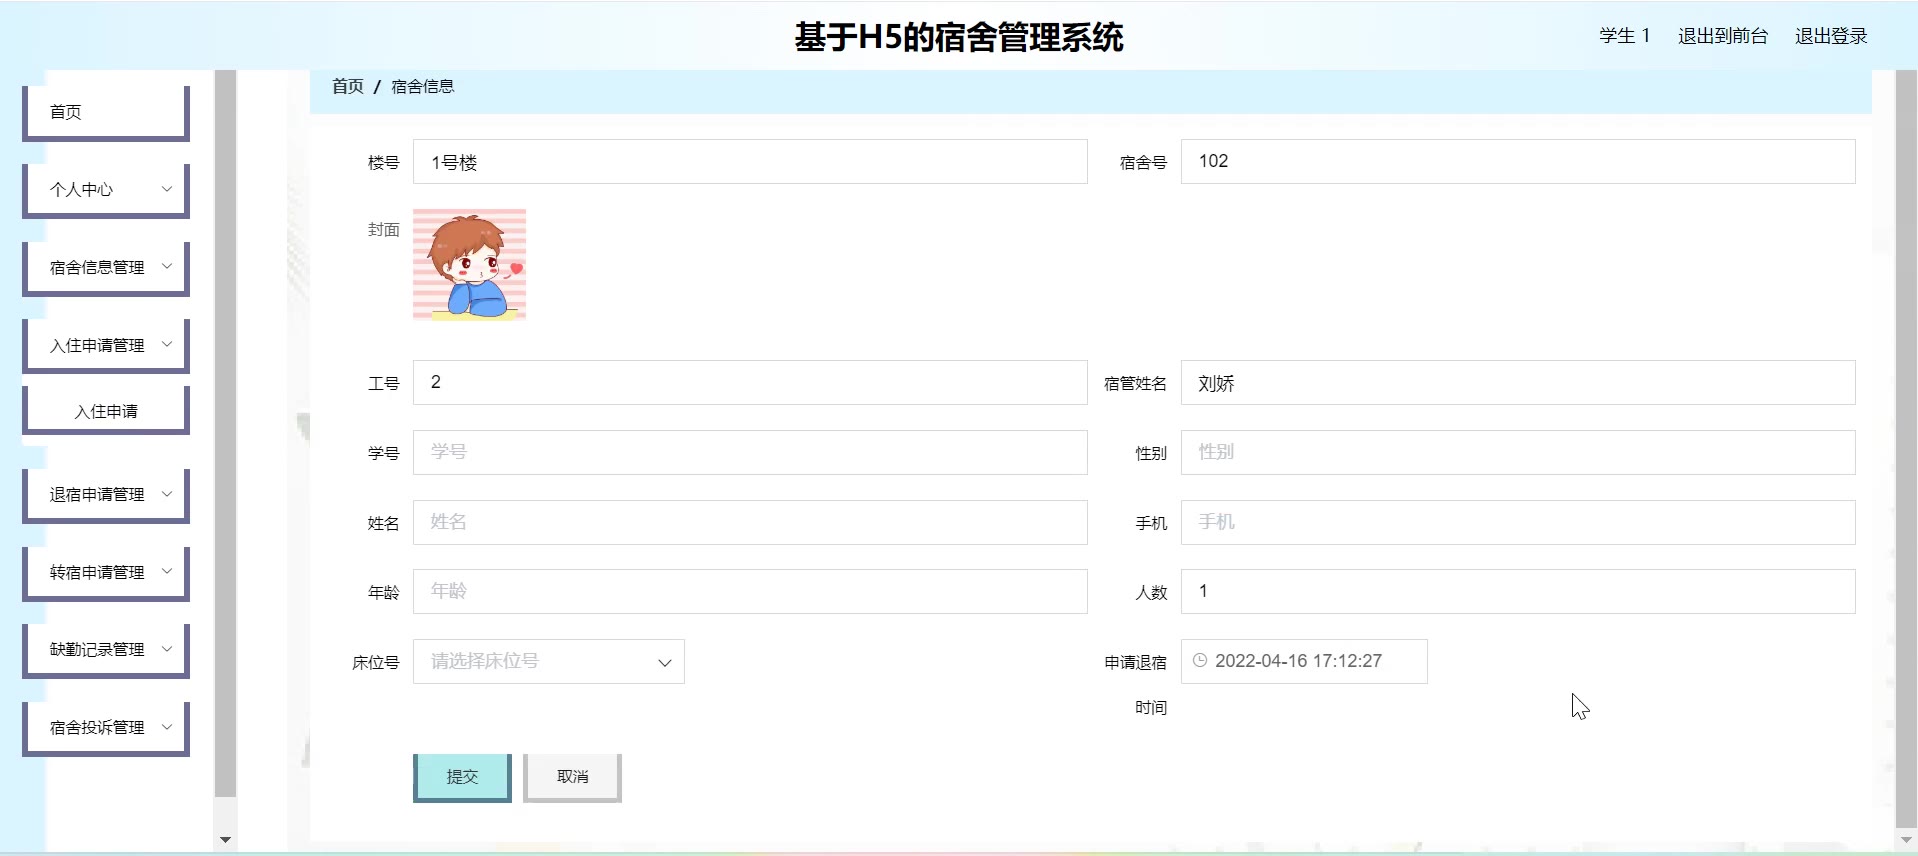
Task: Open the 入住申请 submenu item
Action: click(106, 411)
